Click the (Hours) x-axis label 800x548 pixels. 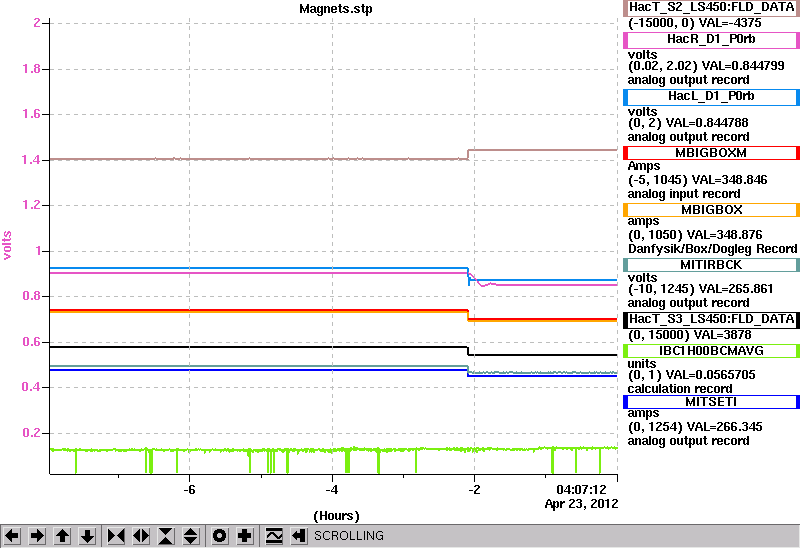[x=336, y=516]
